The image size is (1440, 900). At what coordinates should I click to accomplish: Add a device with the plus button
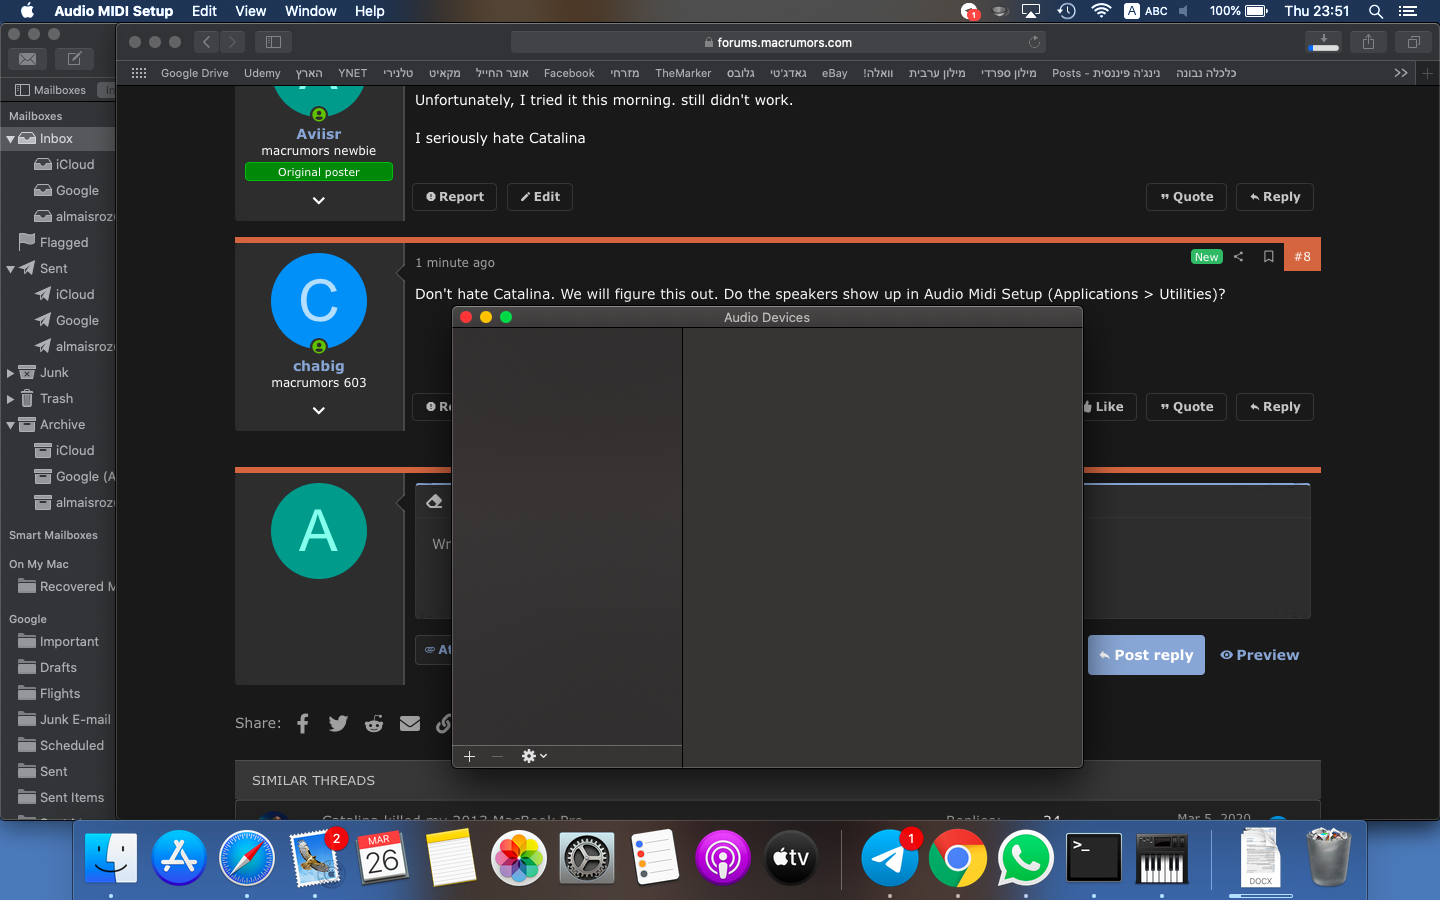469,756
